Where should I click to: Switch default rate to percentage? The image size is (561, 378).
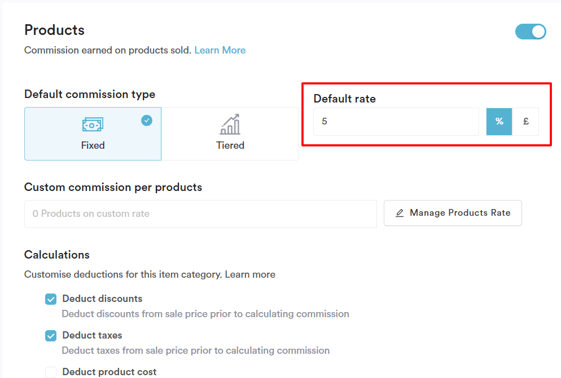(x=499, y=122)
